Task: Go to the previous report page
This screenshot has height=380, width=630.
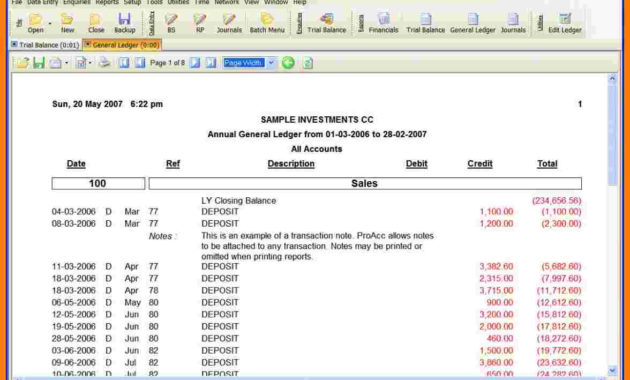Action: pyautogui.click(x=140, y=63)
